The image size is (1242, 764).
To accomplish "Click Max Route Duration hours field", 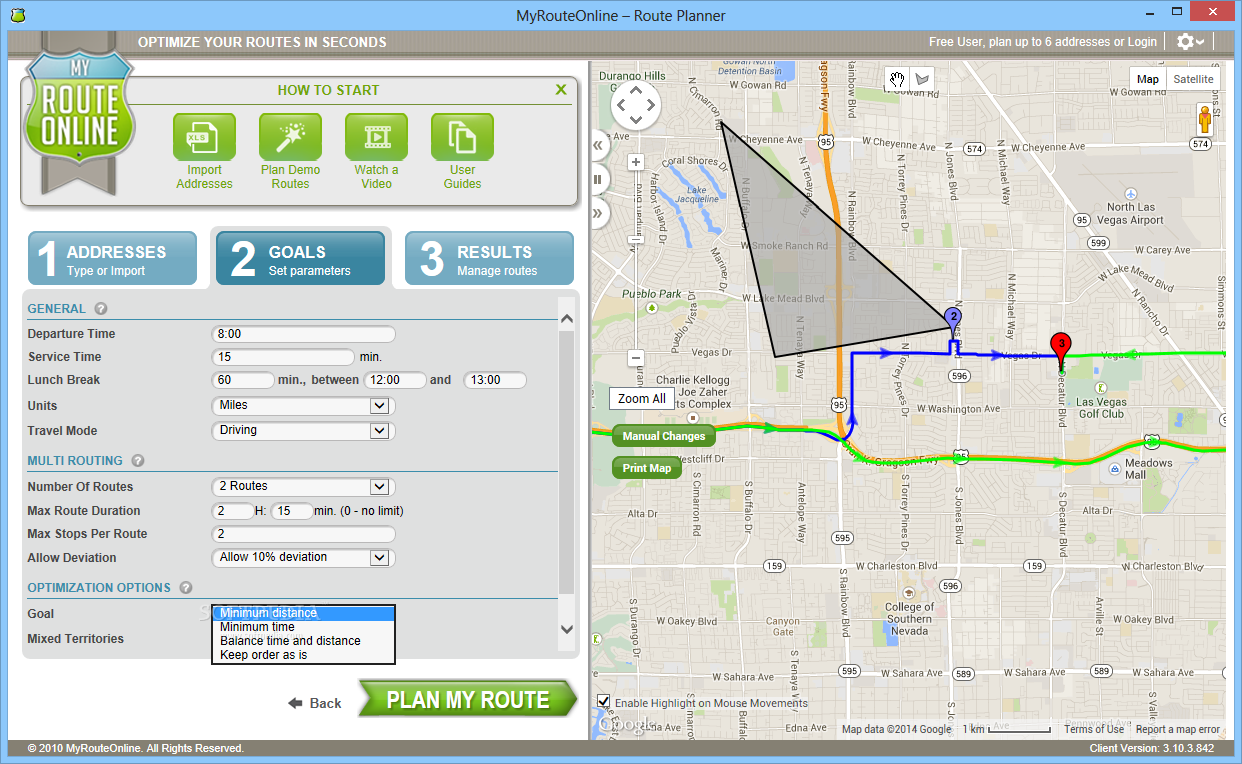I will [233, 511].
